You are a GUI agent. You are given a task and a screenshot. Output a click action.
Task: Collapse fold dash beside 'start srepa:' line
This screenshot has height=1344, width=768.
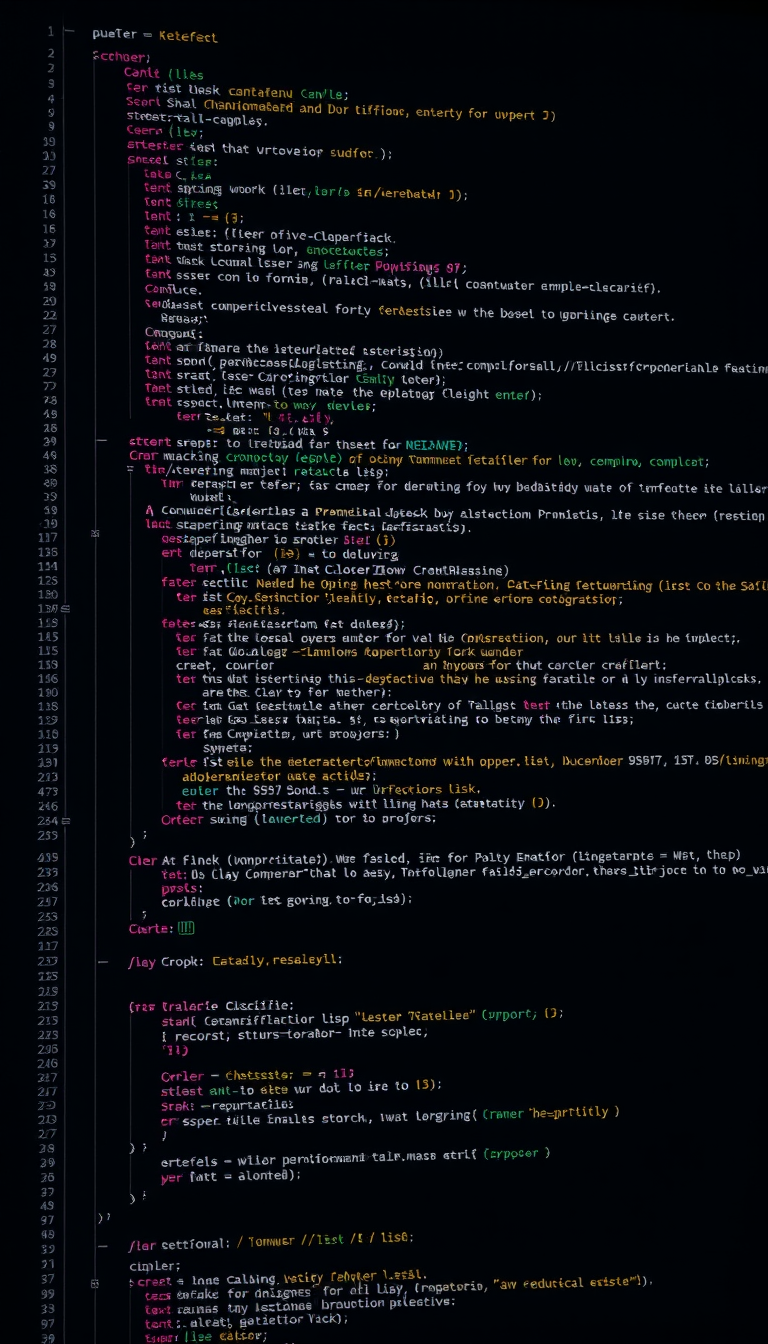(101, 441)
